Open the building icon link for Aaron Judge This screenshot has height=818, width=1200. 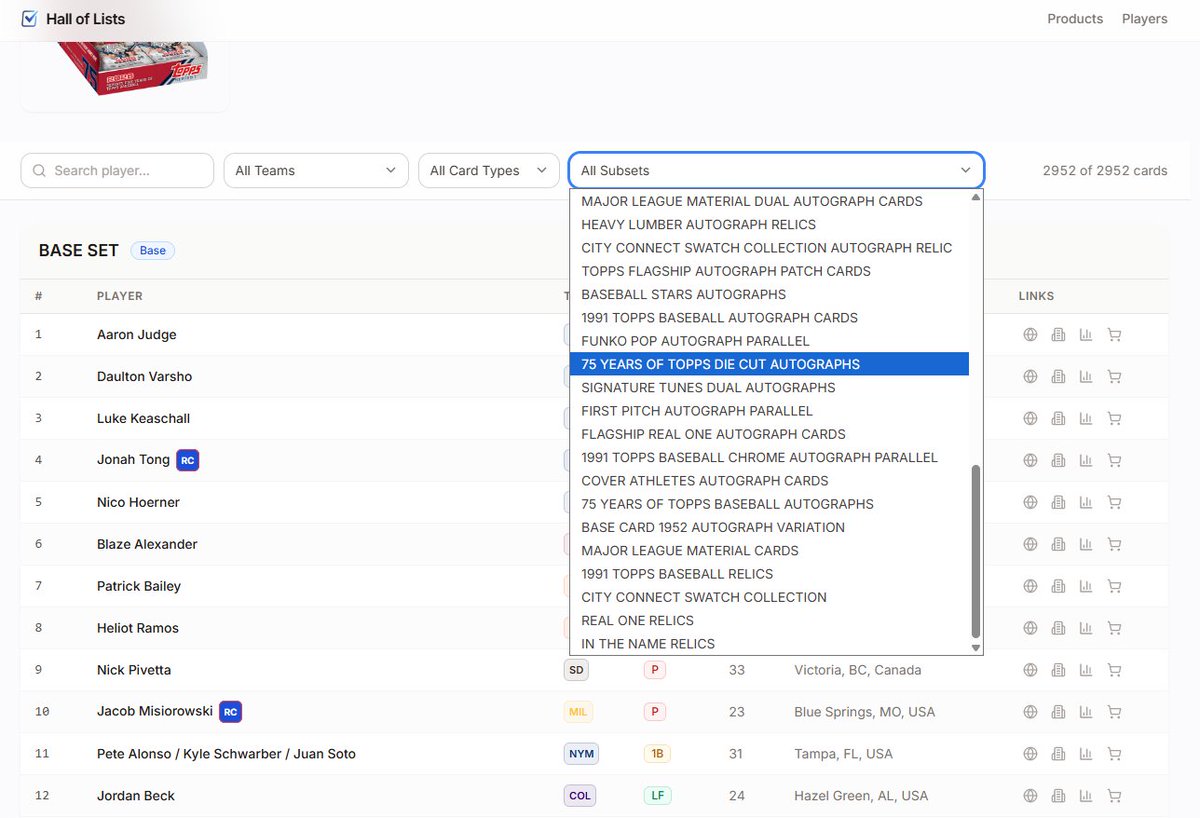1058,335
